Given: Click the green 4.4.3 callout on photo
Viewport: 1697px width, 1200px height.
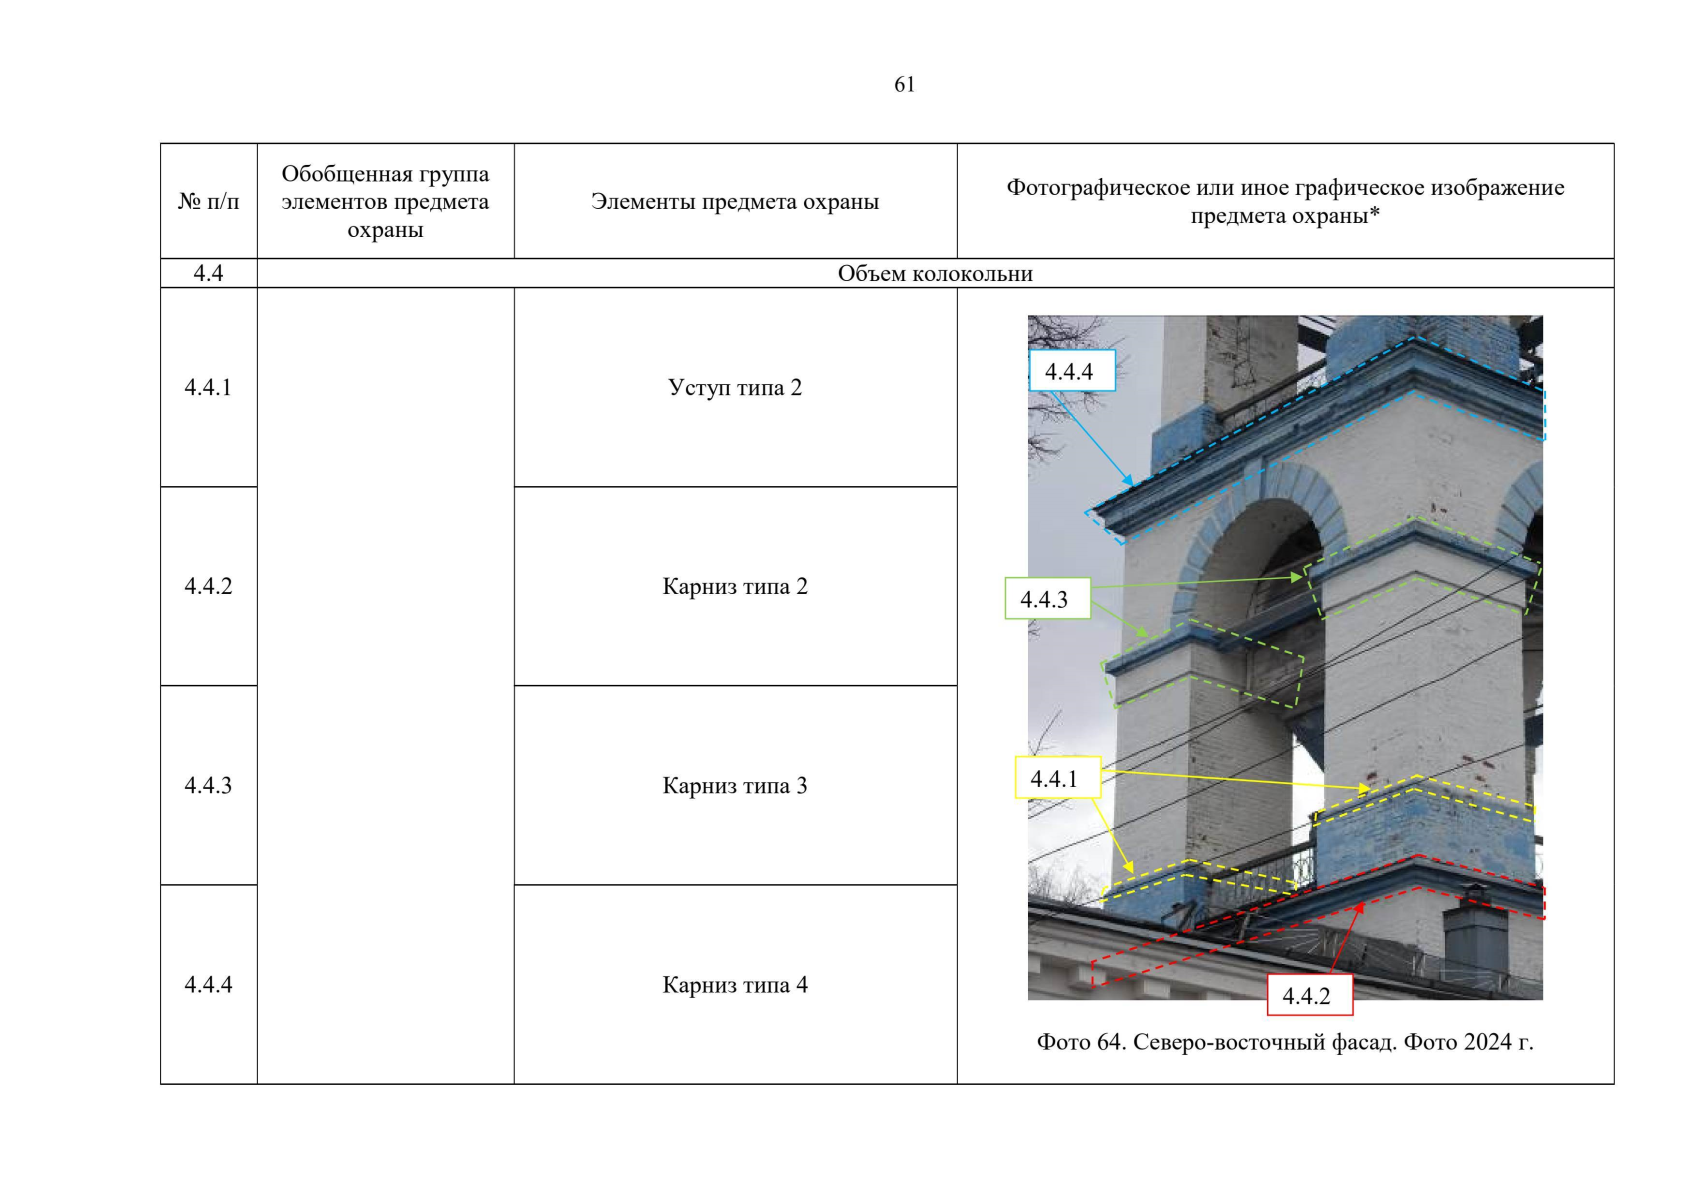Looking at the screenshot, I should pyautogui.click(x=1046, y=599).
